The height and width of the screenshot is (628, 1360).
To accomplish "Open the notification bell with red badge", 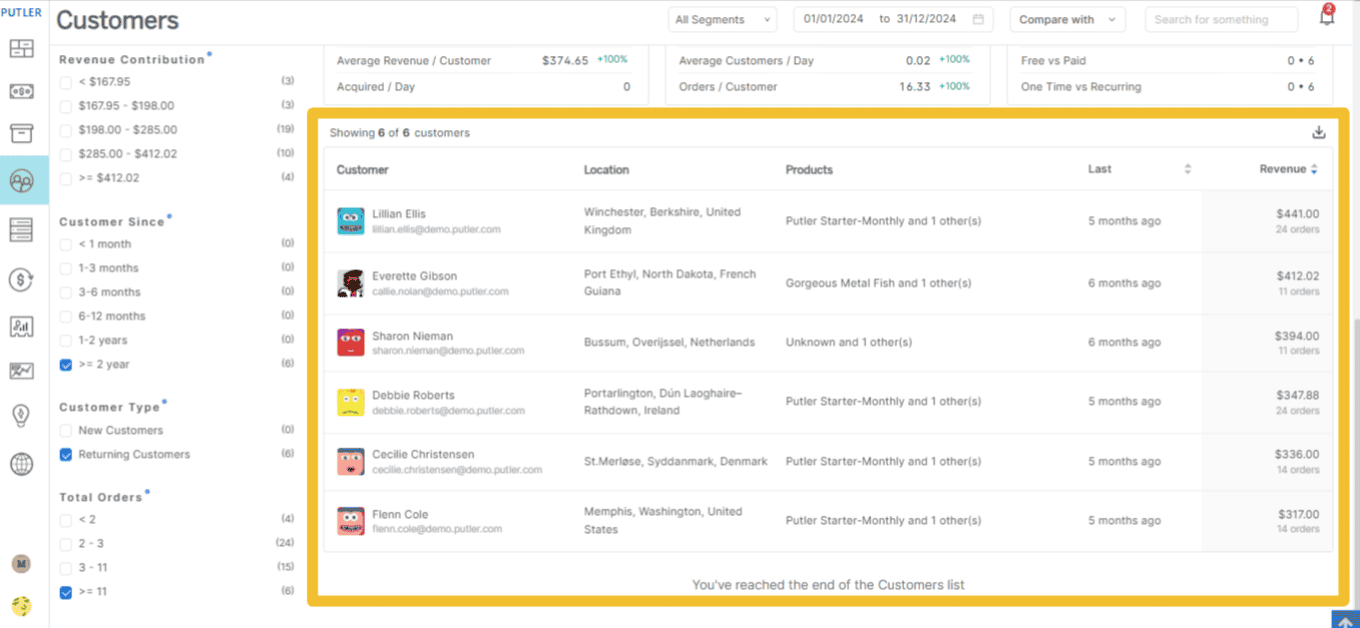I will [x=1327, y=17].
